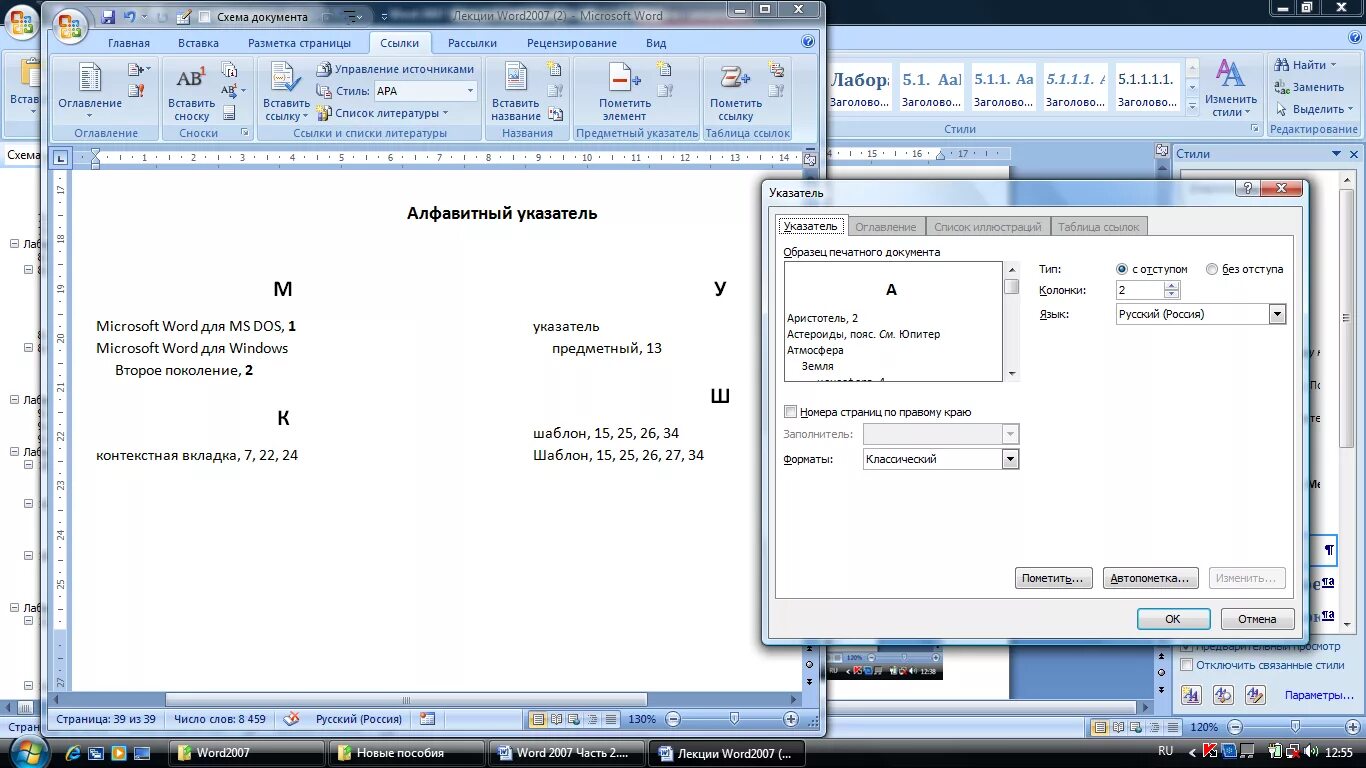Open the 'Сноски' group dialog launcher

244,132
